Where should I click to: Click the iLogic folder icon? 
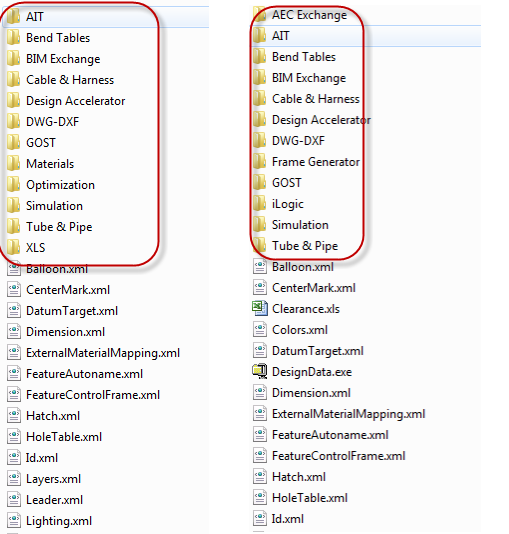click(x=259, y=204)
